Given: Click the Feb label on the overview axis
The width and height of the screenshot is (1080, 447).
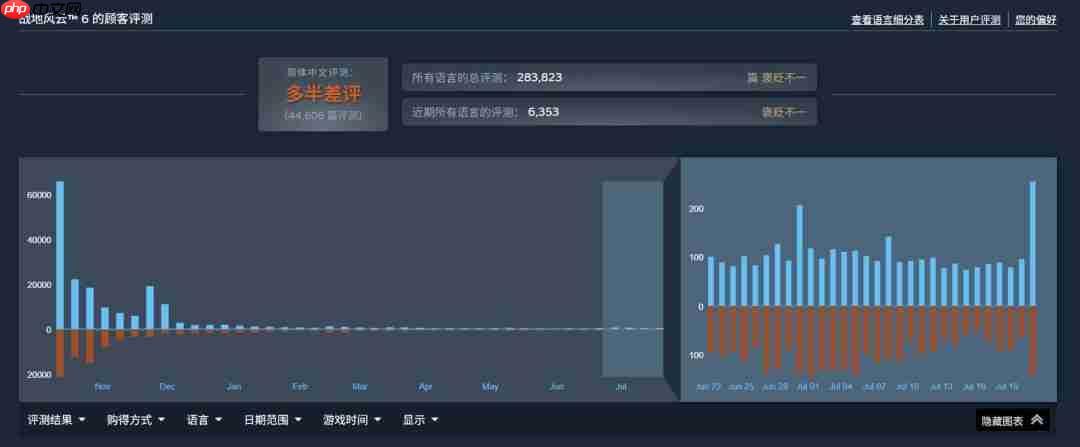Looking at the screenshot, I should tap(300, 387).
